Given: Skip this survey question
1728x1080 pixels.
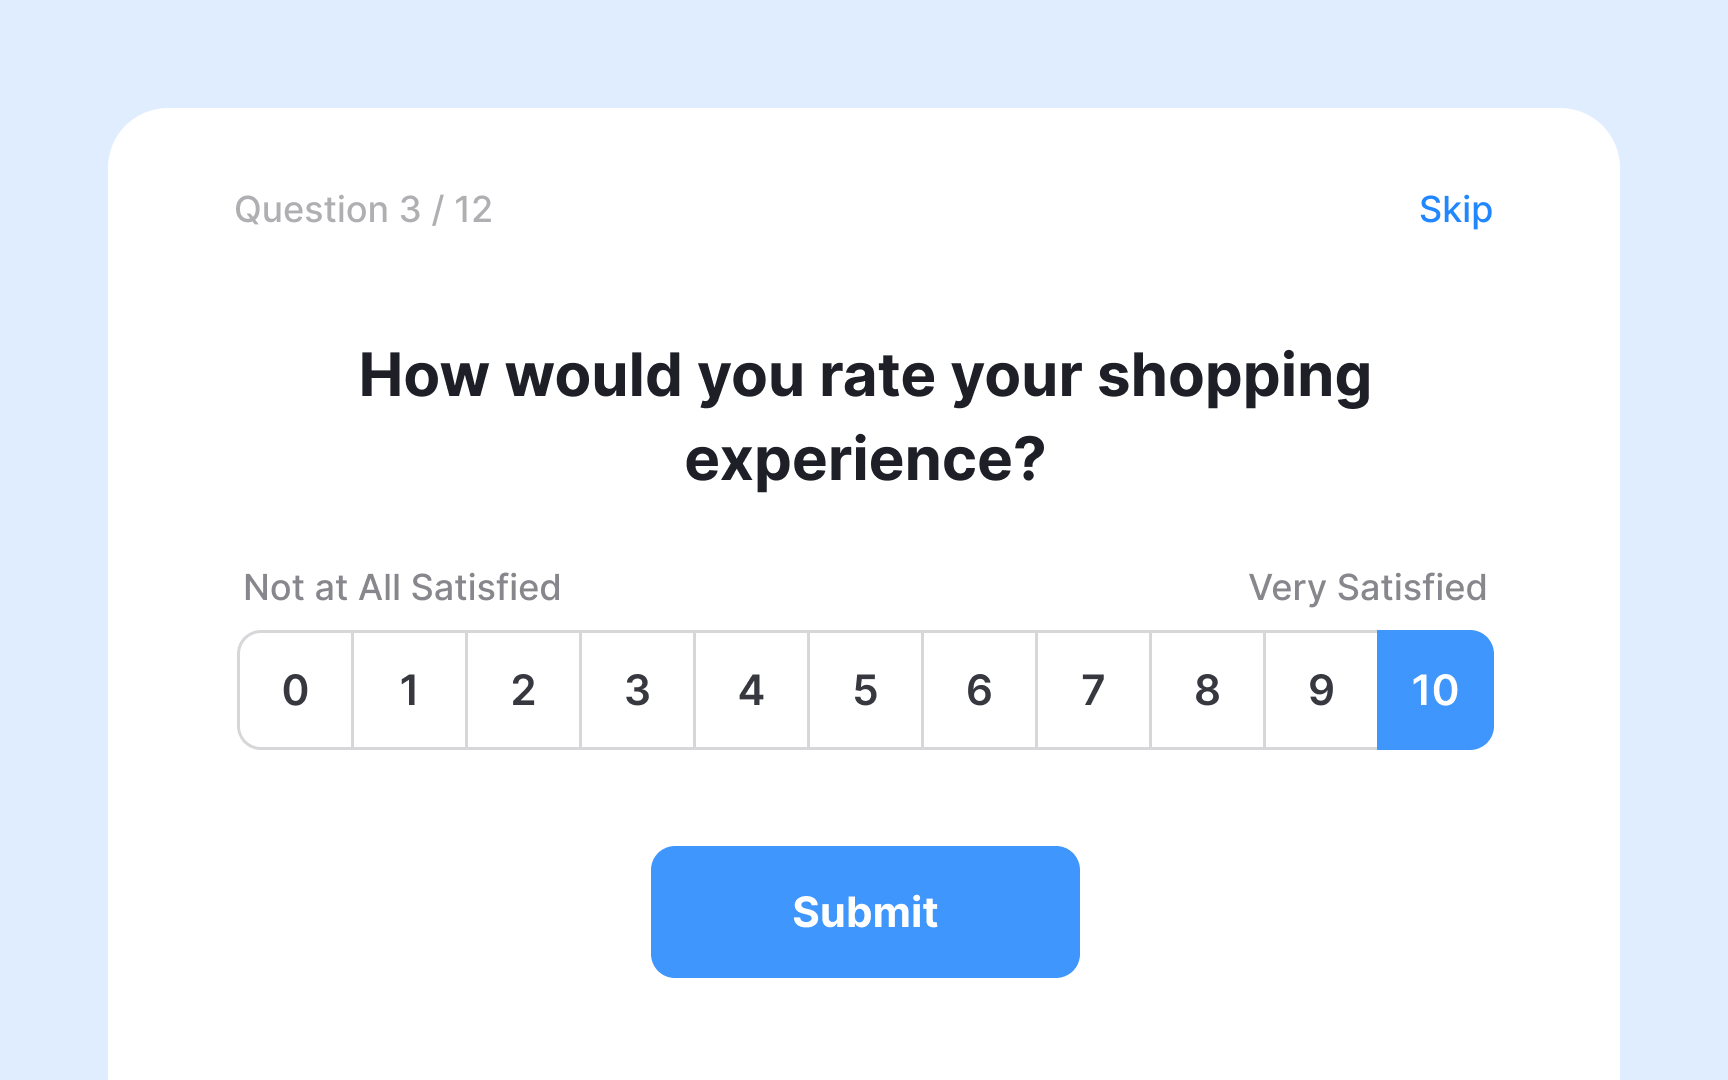Looking at the screenshot, I should pyautogui.click(x=1455, y=210).
